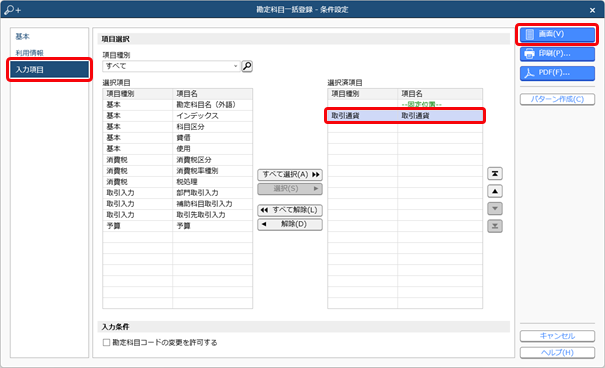This screenshot has height=368, width=605.
Task: Click the PDF(F)... button
Action: [x=557, y=73]
